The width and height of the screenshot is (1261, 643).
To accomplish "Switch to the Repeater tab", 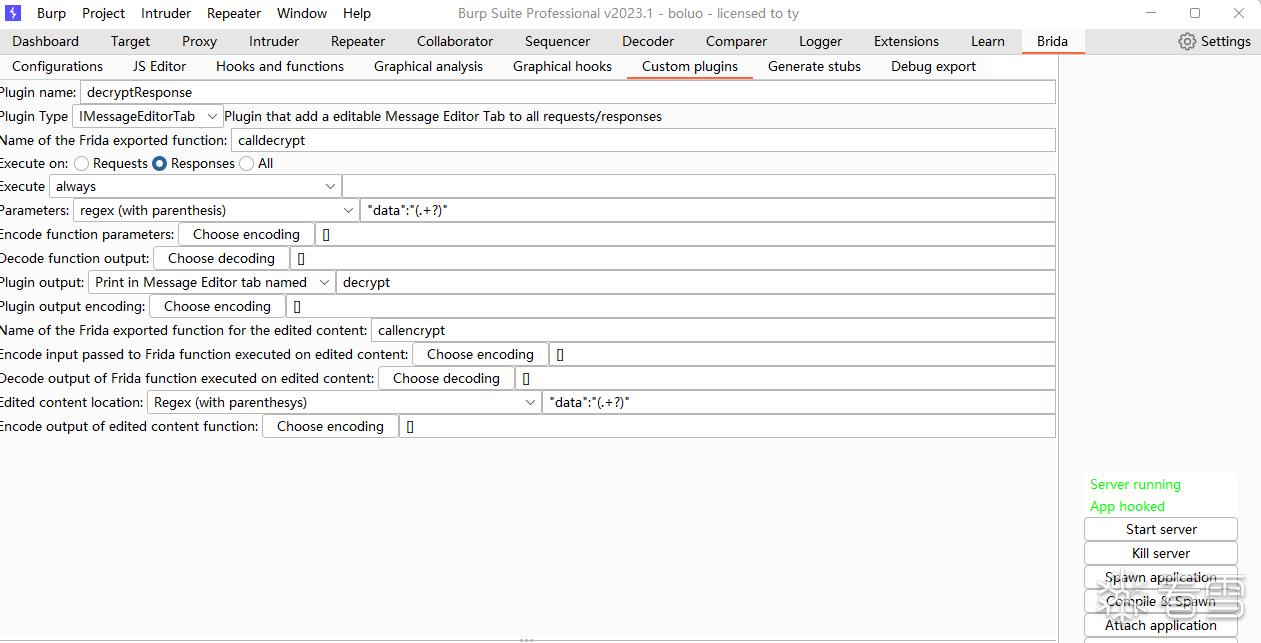I will (x=358, y=41).
